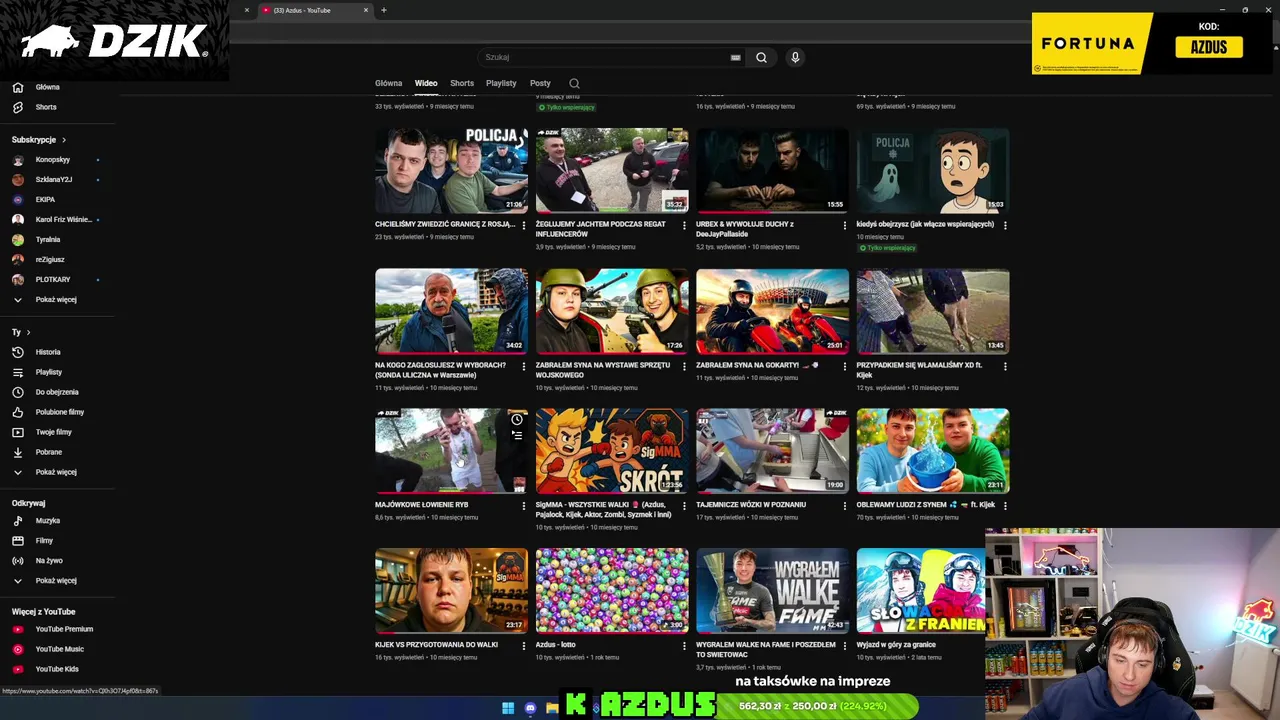Viewport: 1280px width, 720px height.
Task: Open a new browser tab with plus
Action: [384, 10]
